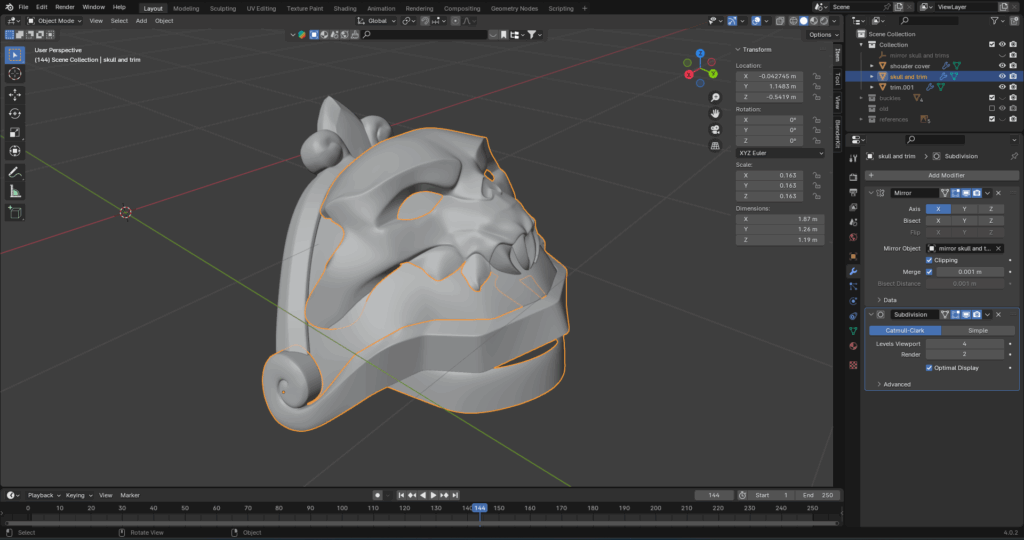Open the Render menu
The image size is (1024, 540).
coord(65,7)
